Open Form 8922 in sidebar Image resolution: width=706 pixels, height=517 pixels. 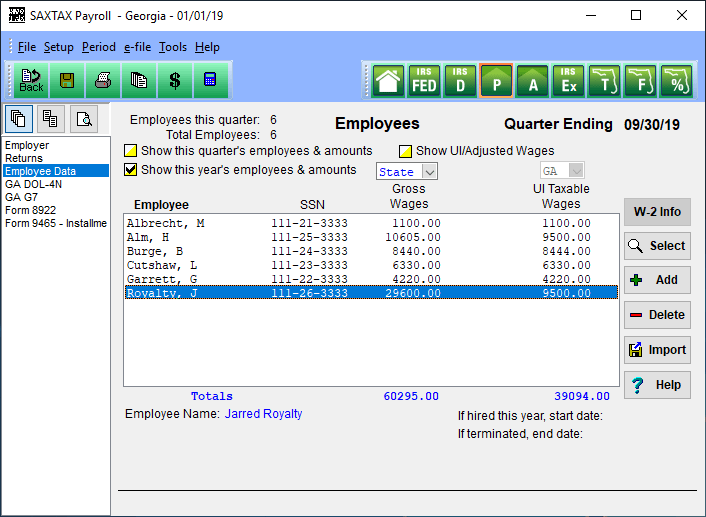click(56, 210)
